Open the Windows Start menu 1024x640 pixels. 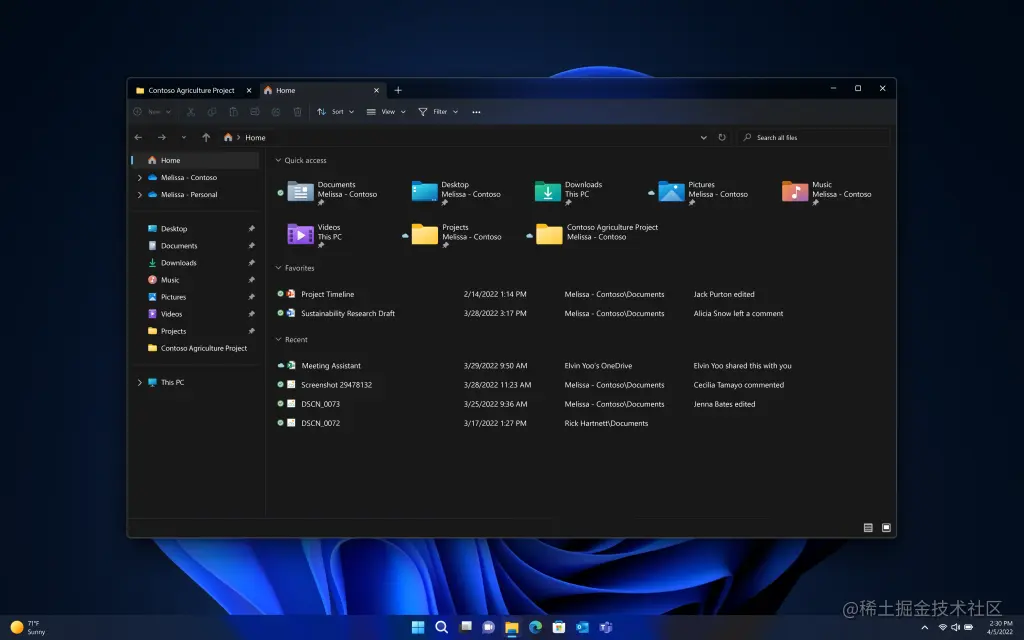click(418, 627)
